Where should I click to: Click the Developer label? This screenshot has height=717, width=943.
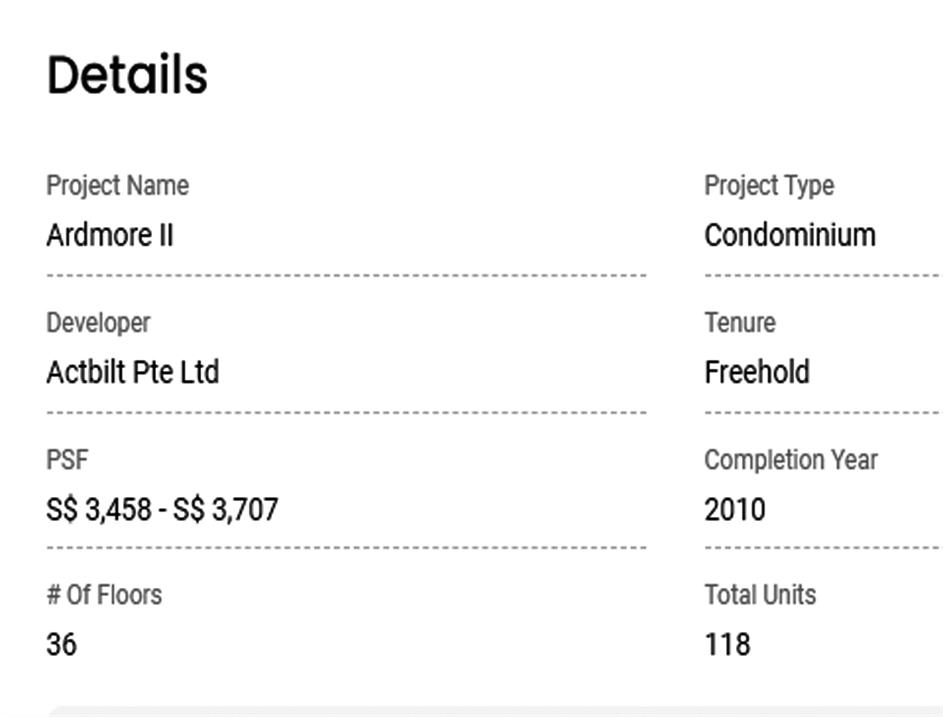(98, 323)
